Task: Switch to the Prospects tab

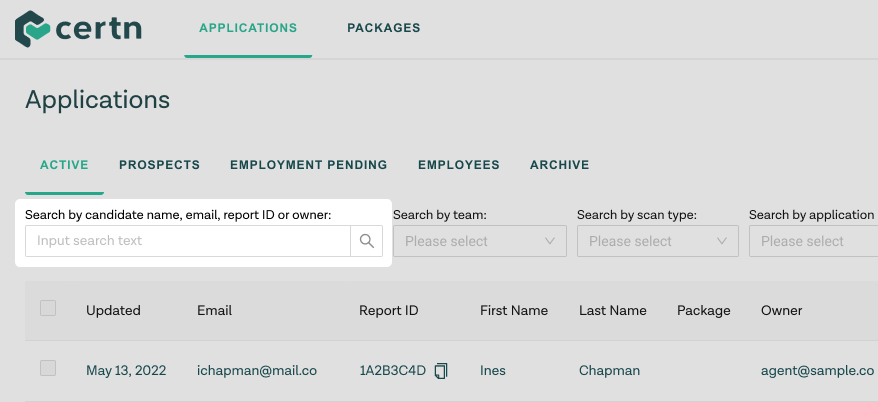Action: [x=159, y=165]
